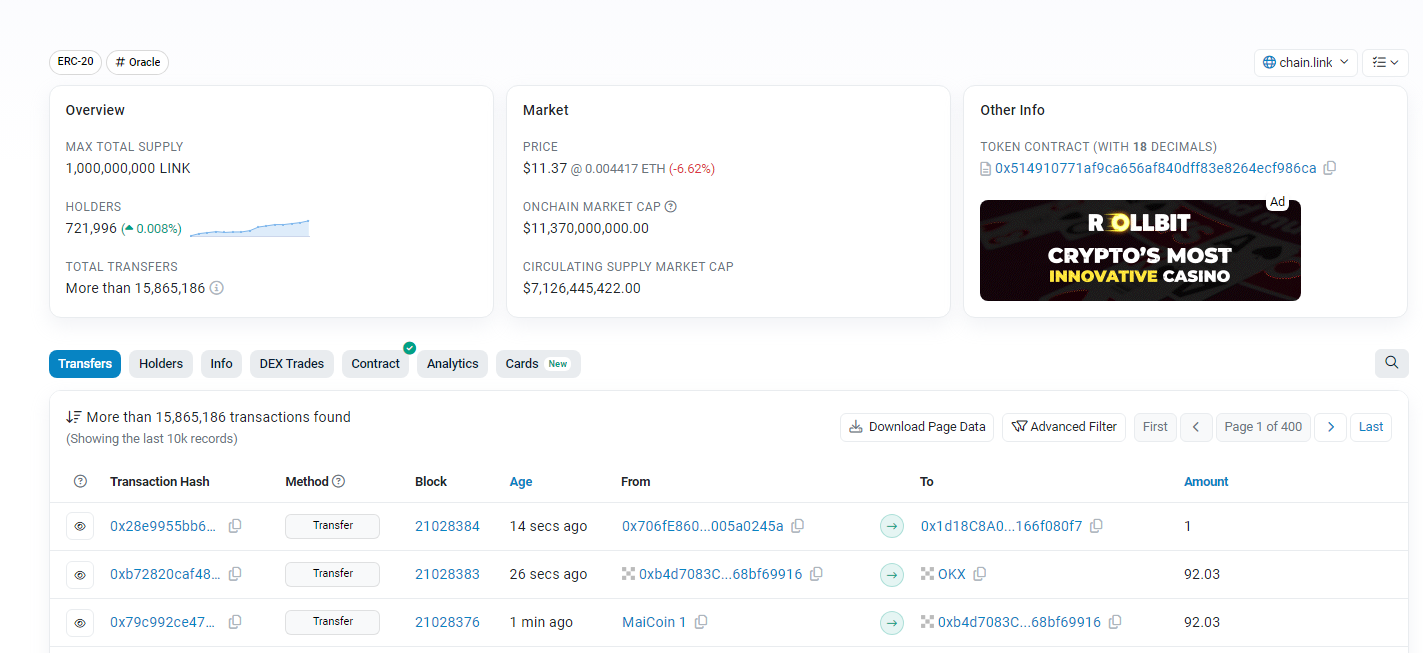Open the DEX Trades tab

[x=291, y=363]
